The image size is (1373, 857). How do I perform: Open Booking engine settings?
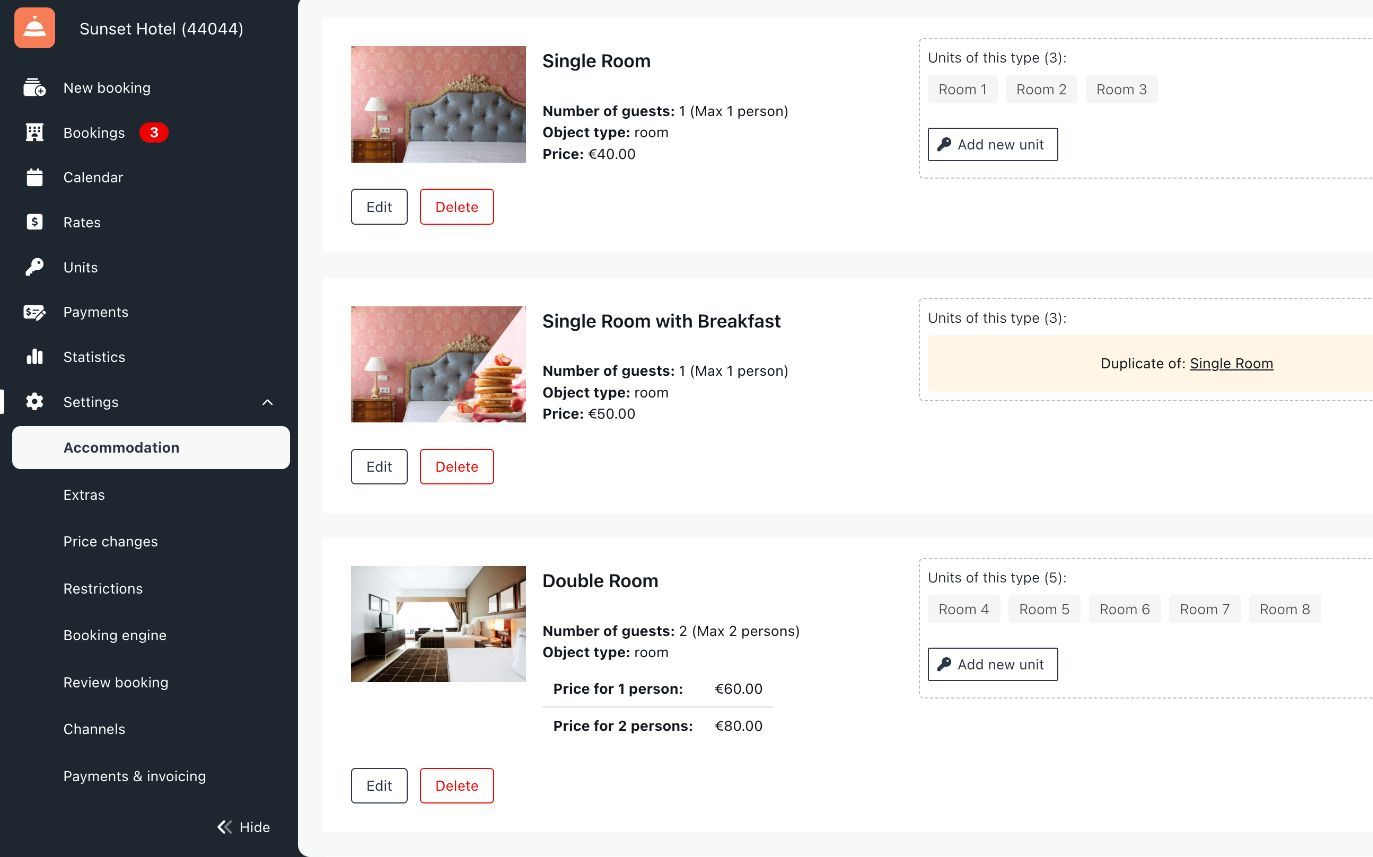(x=115, y=636)
